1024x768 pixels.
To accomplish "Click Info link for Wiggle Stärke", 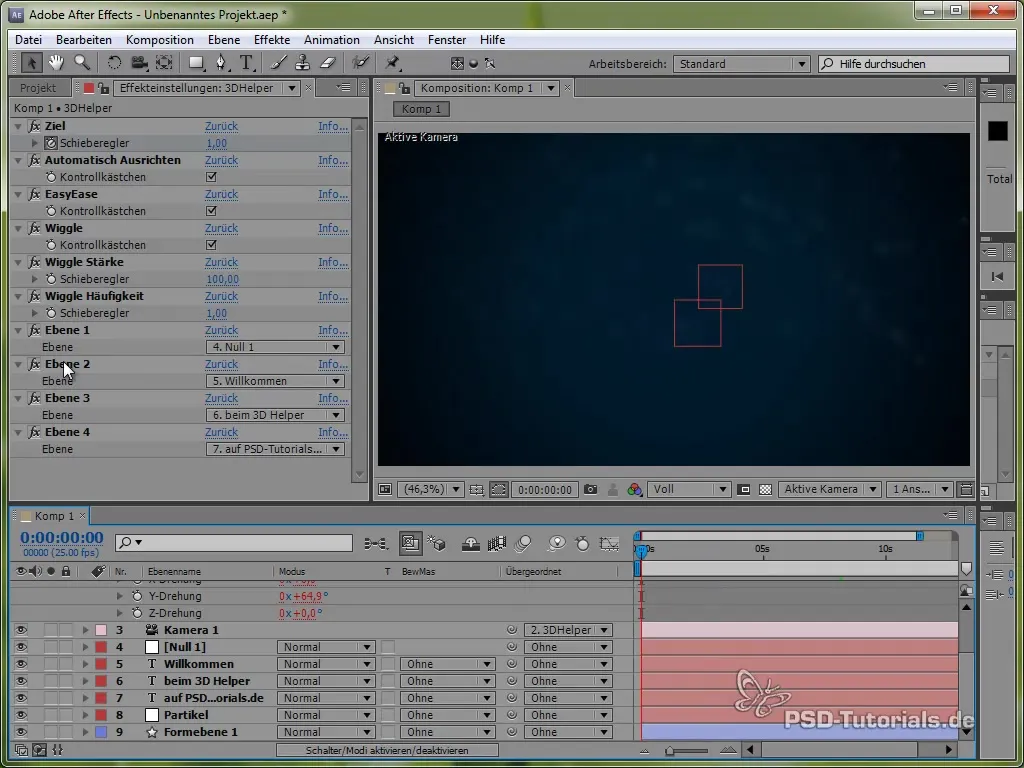I will click(x=333, y=262).
